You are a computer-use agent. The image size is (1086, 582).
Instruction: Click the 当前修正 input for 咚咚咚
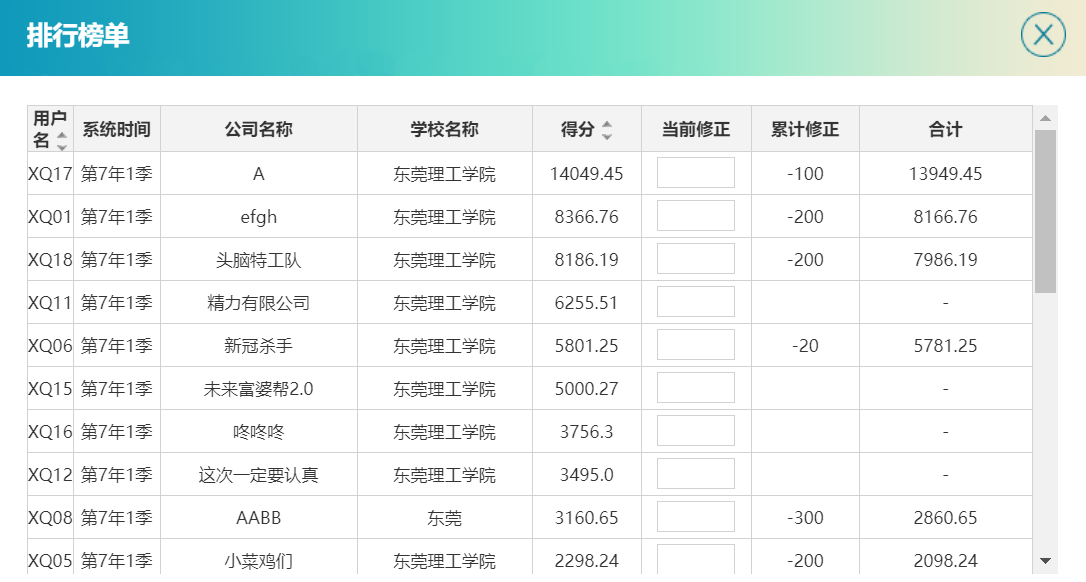[695, 431]
